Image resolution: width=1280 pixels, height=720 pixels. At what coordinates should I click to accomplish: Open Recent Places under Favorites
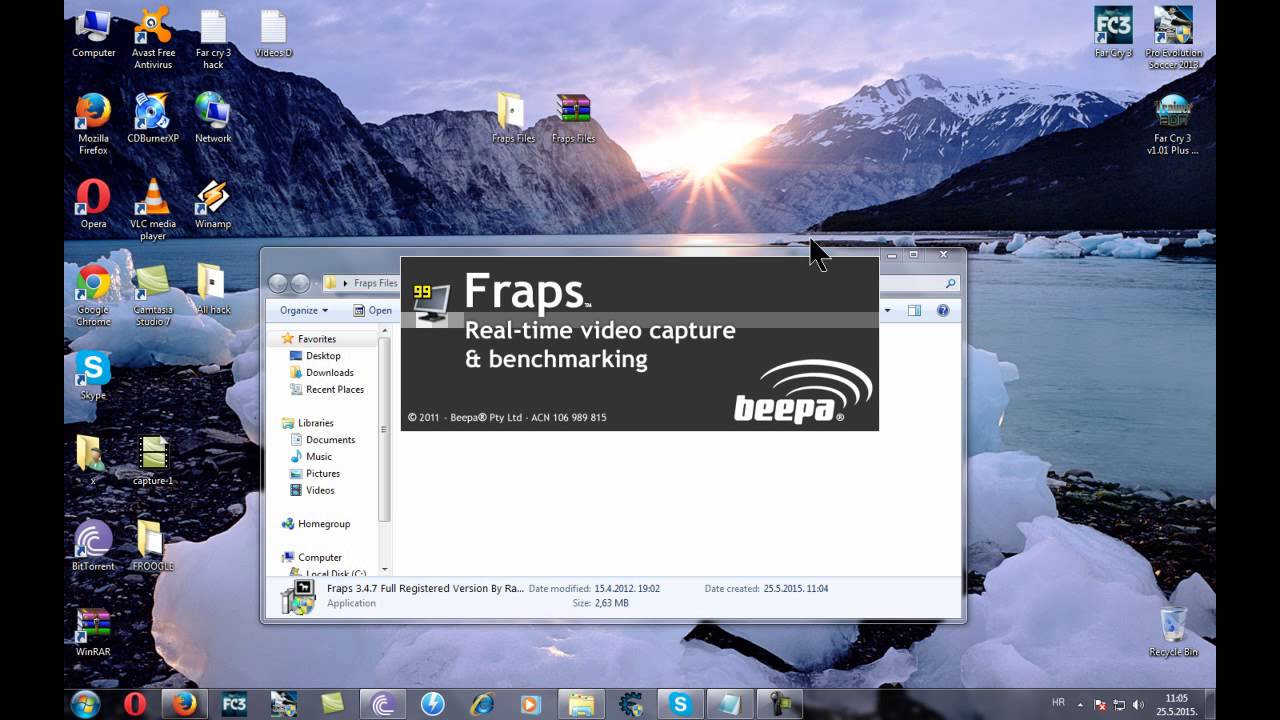click(x=327, y=390)
